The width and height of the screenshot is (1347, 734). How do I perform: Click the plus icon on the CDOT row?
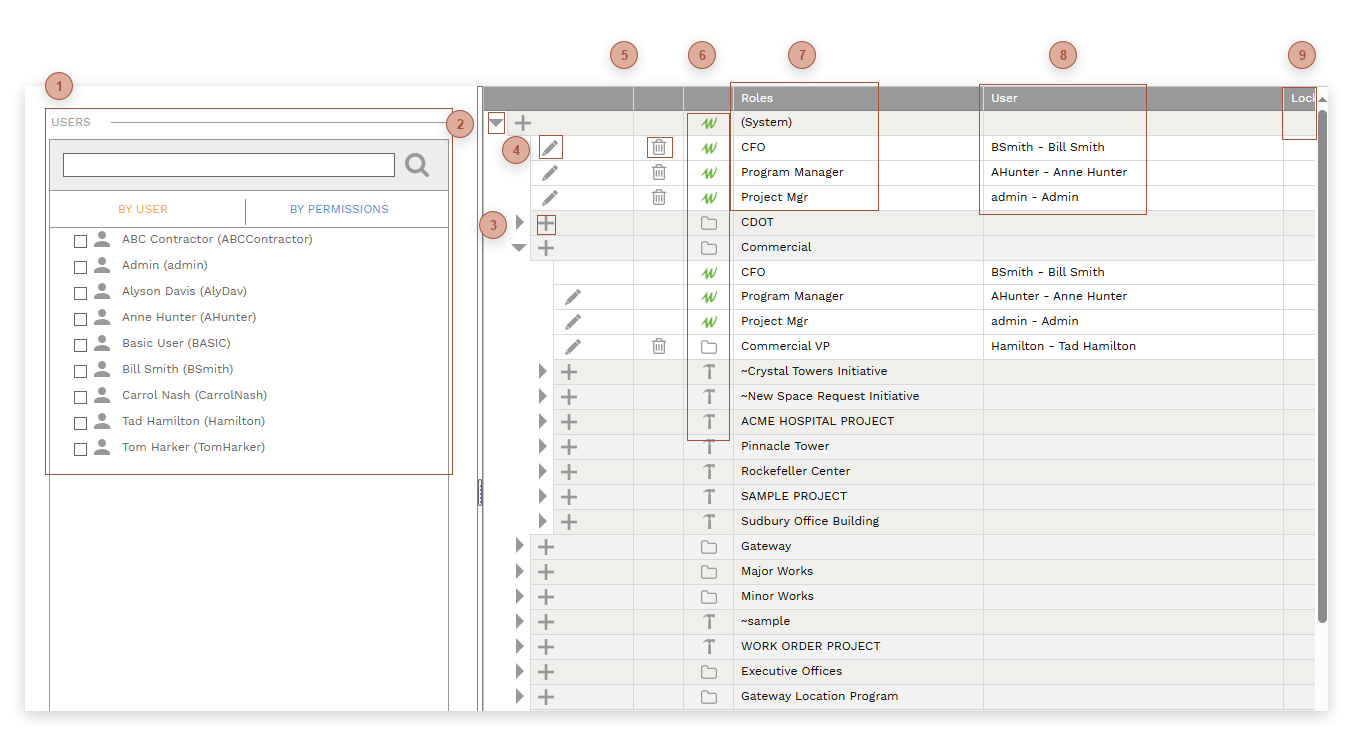tap(546, 223)
